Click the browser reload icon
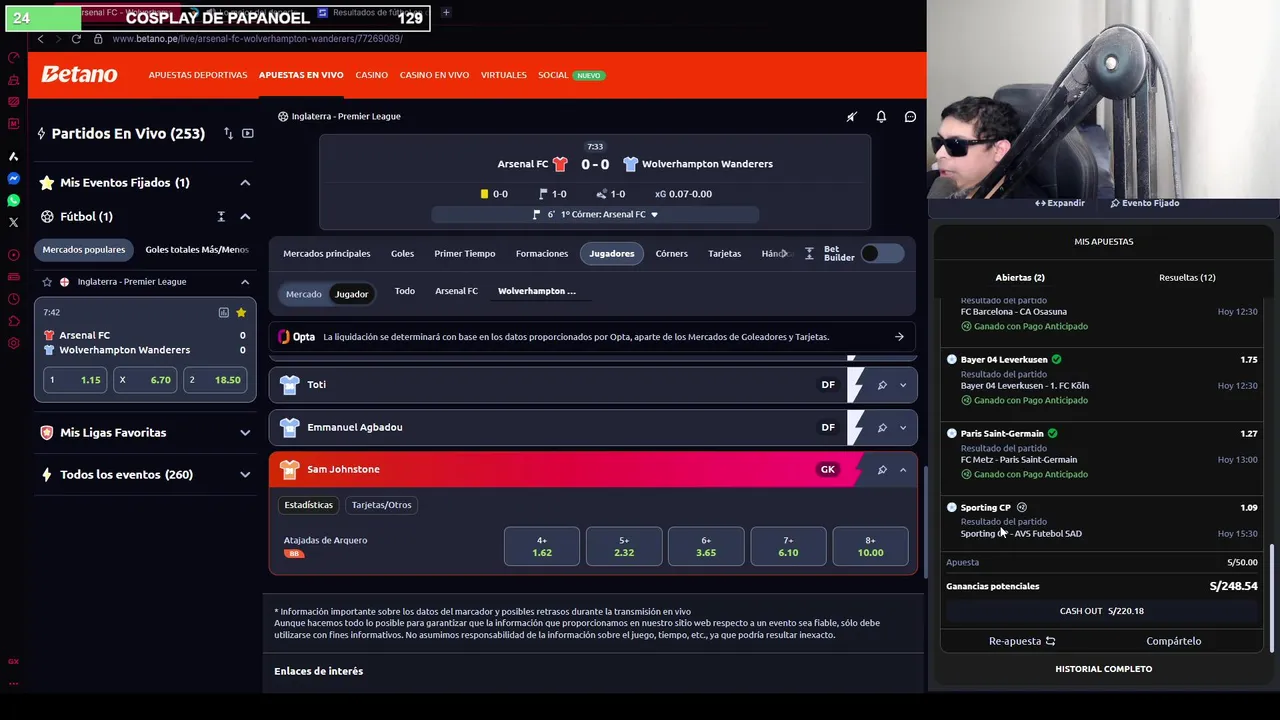 pos(76,39)
